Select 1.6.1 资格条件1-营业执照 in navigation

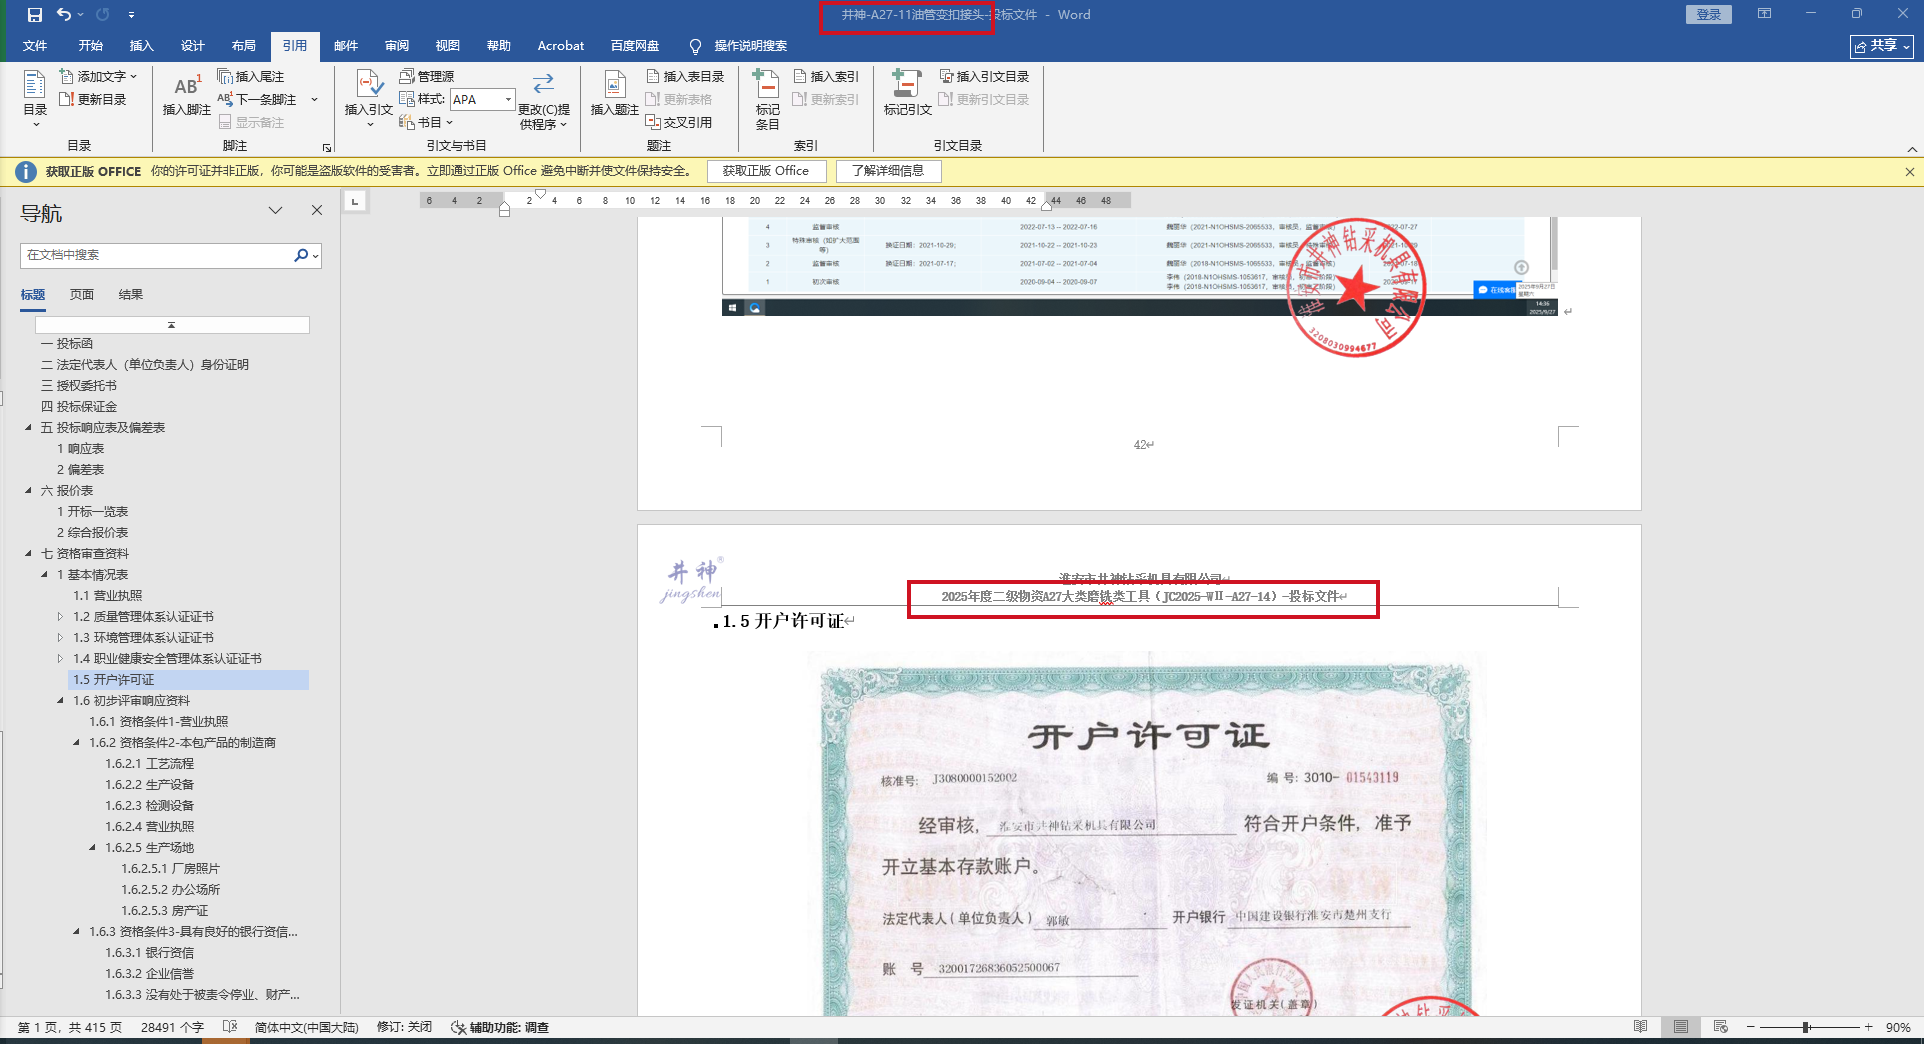(x=159, y=721)
